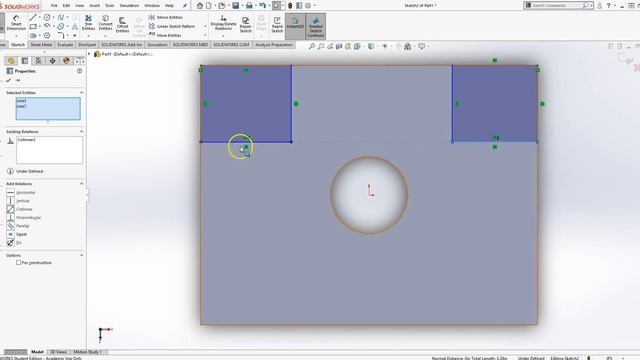Click the Home icon in top toolbar
This screenshot has width=640, height=360.
(200, 6)
